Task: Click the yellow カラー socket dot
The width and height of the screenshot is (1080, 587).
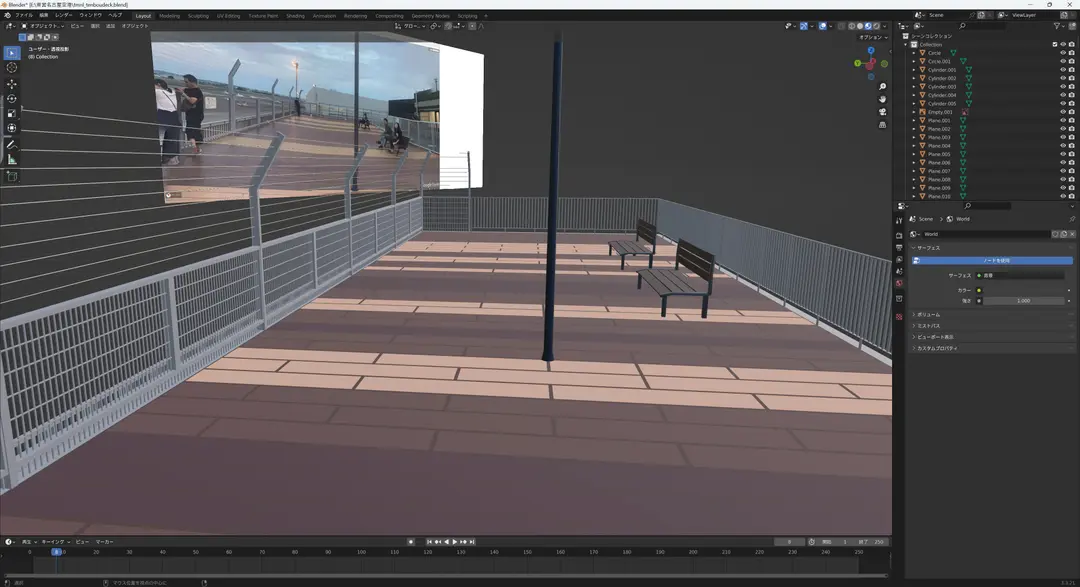Action: point(979,290)
